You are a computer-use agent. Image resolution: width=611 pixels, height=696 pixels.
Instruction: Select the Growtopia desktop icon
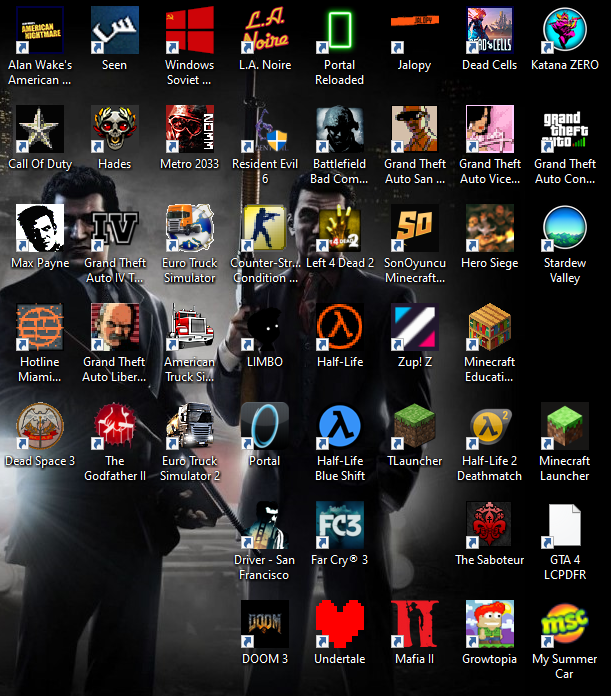489,625
